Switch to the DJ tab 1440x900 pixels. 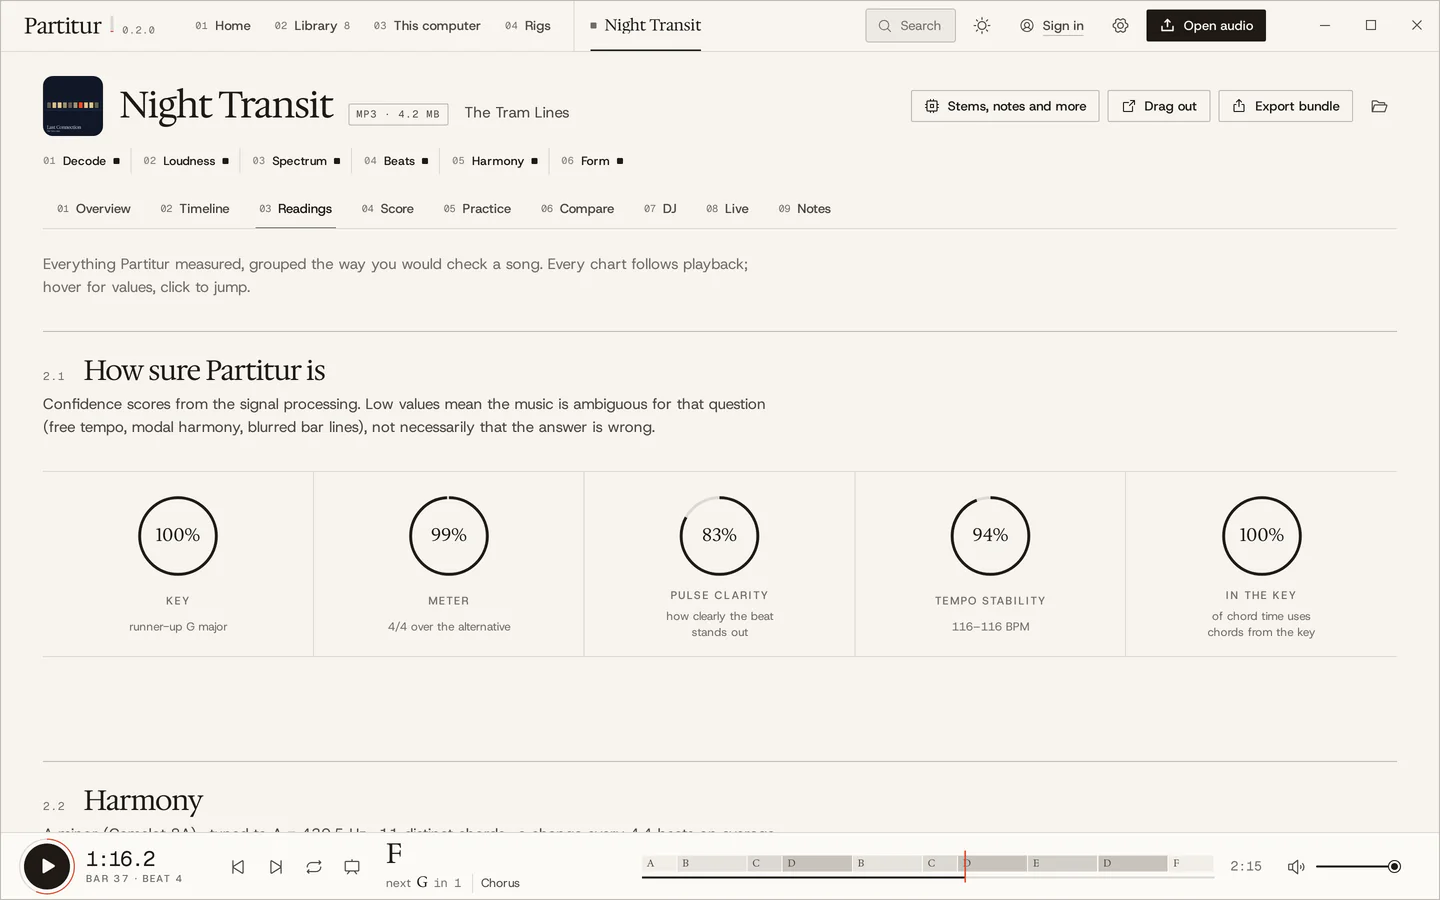[660, 209]
